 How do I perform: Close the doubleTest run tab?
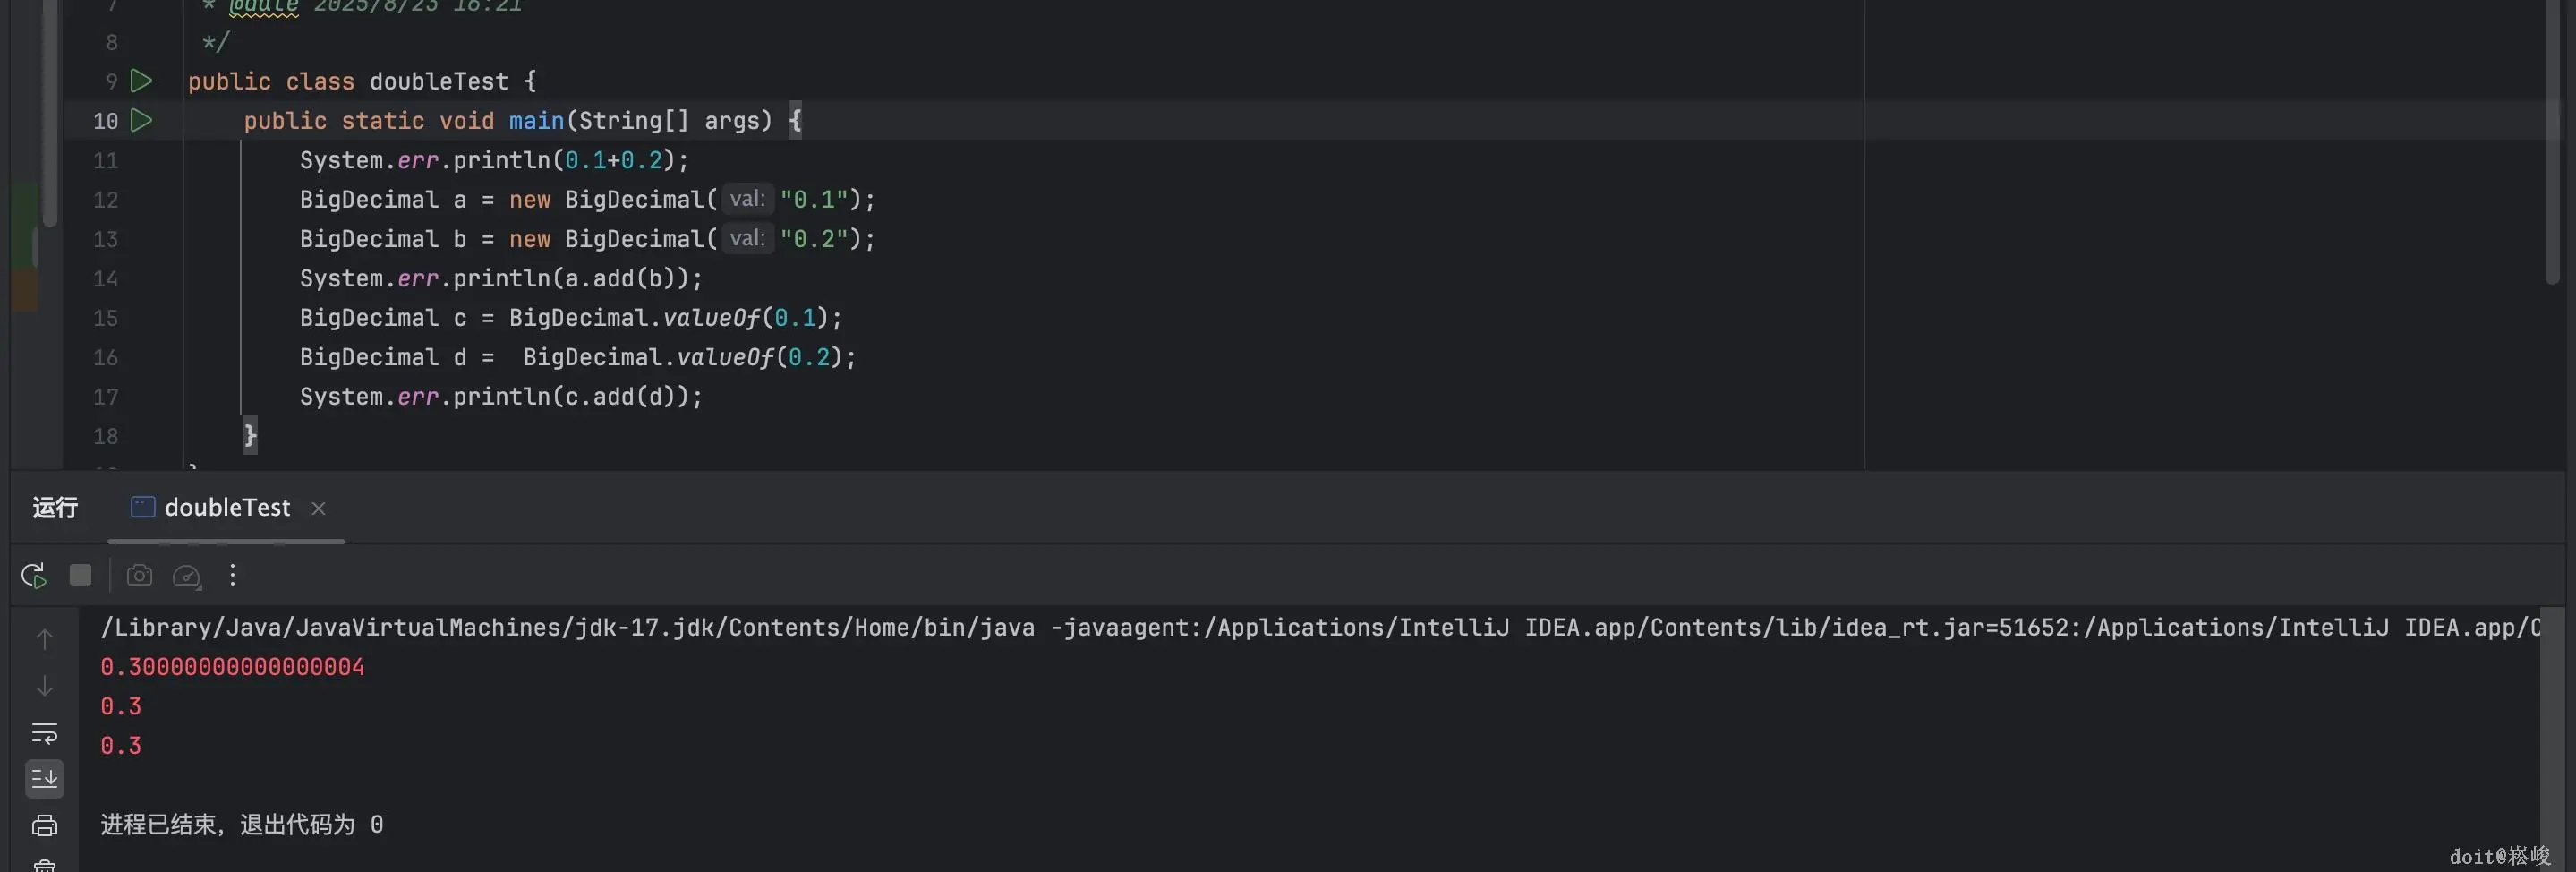click(x=318, y=509)
